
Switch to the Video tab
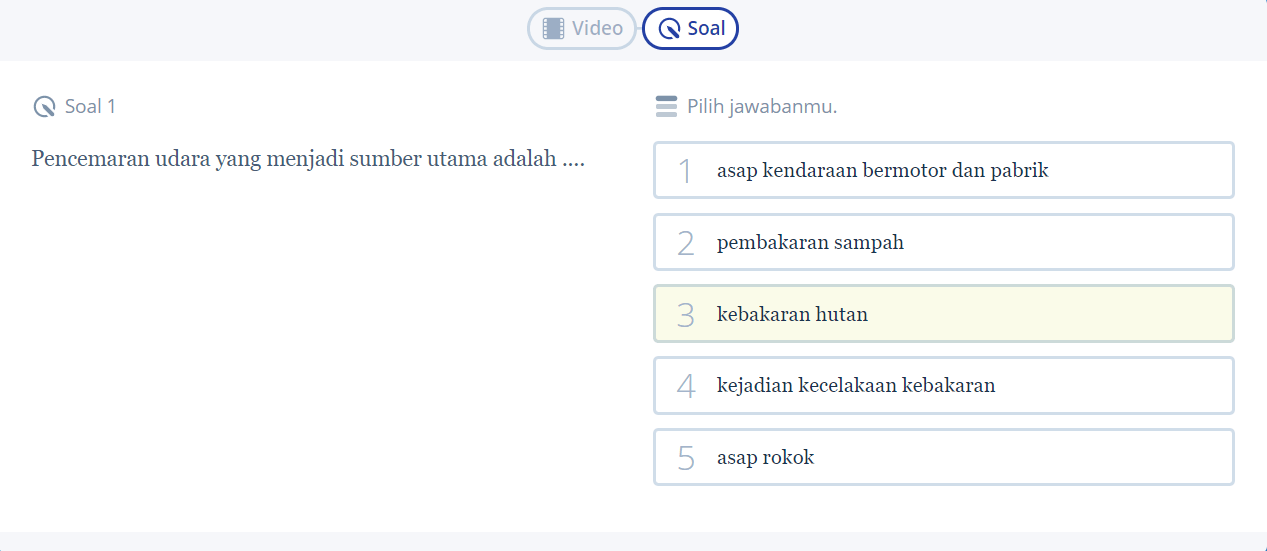pos(583,28)
